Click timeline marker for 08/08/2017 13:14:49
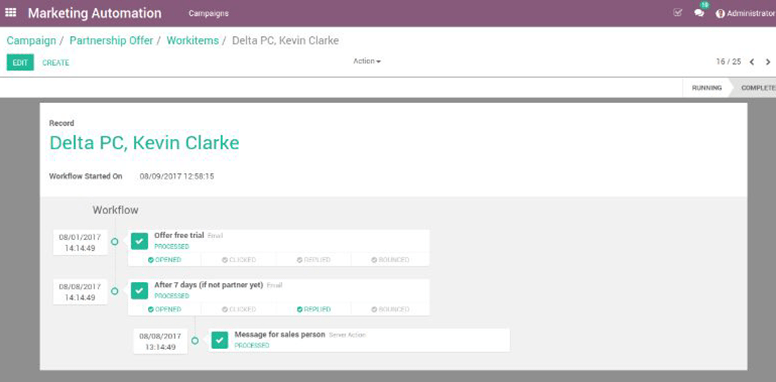The image size is (776, 382). click(195, 341)
